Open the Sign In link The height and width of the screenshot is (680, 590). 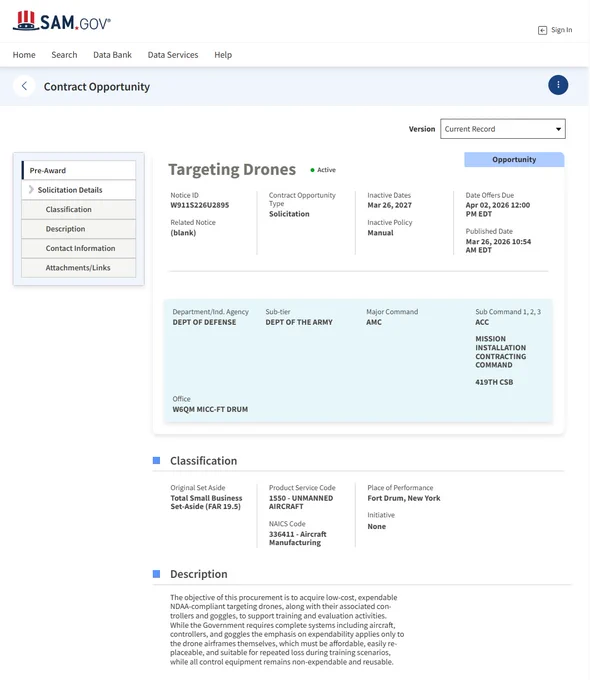click(x=561, y=30)
